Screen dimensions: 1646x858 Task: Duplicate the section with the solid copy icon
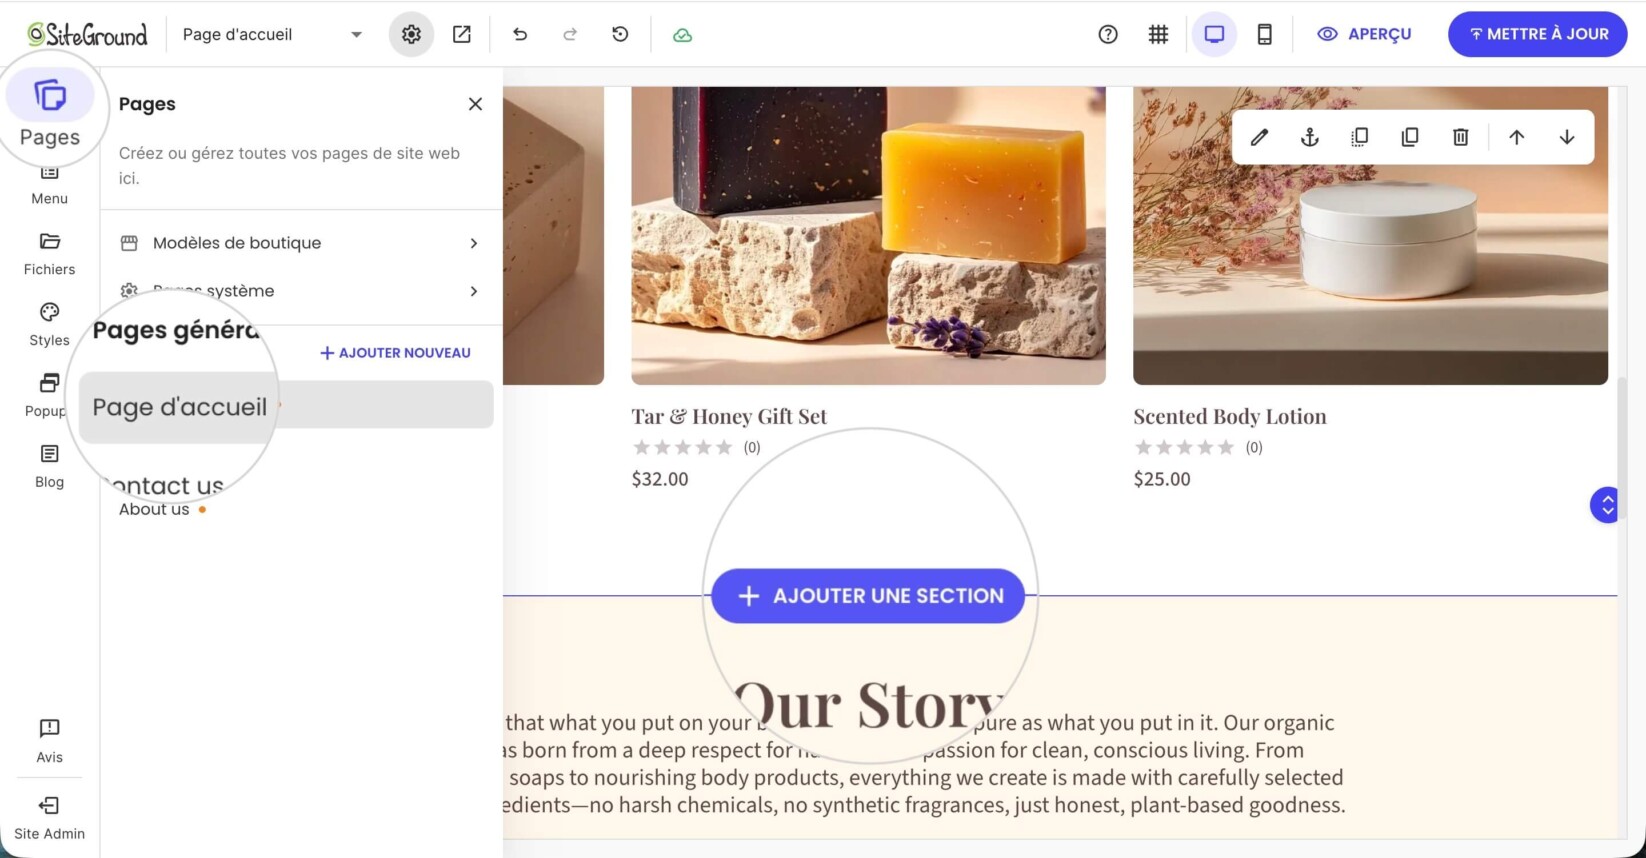(x=1410, y=137)
